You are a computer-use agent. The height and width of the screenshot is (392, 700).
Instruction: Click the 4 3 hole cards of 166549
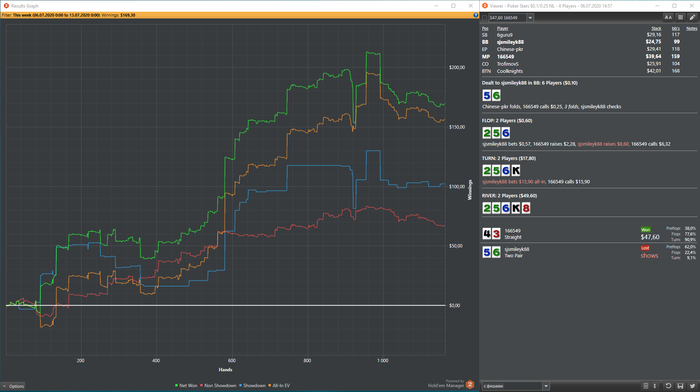[492, 234]
